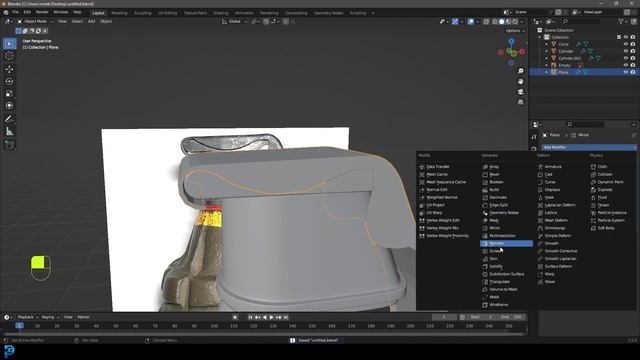Select the Move tool in the toolbar
The height and width of the screenshot is (360, 640).
coord(9,69)
